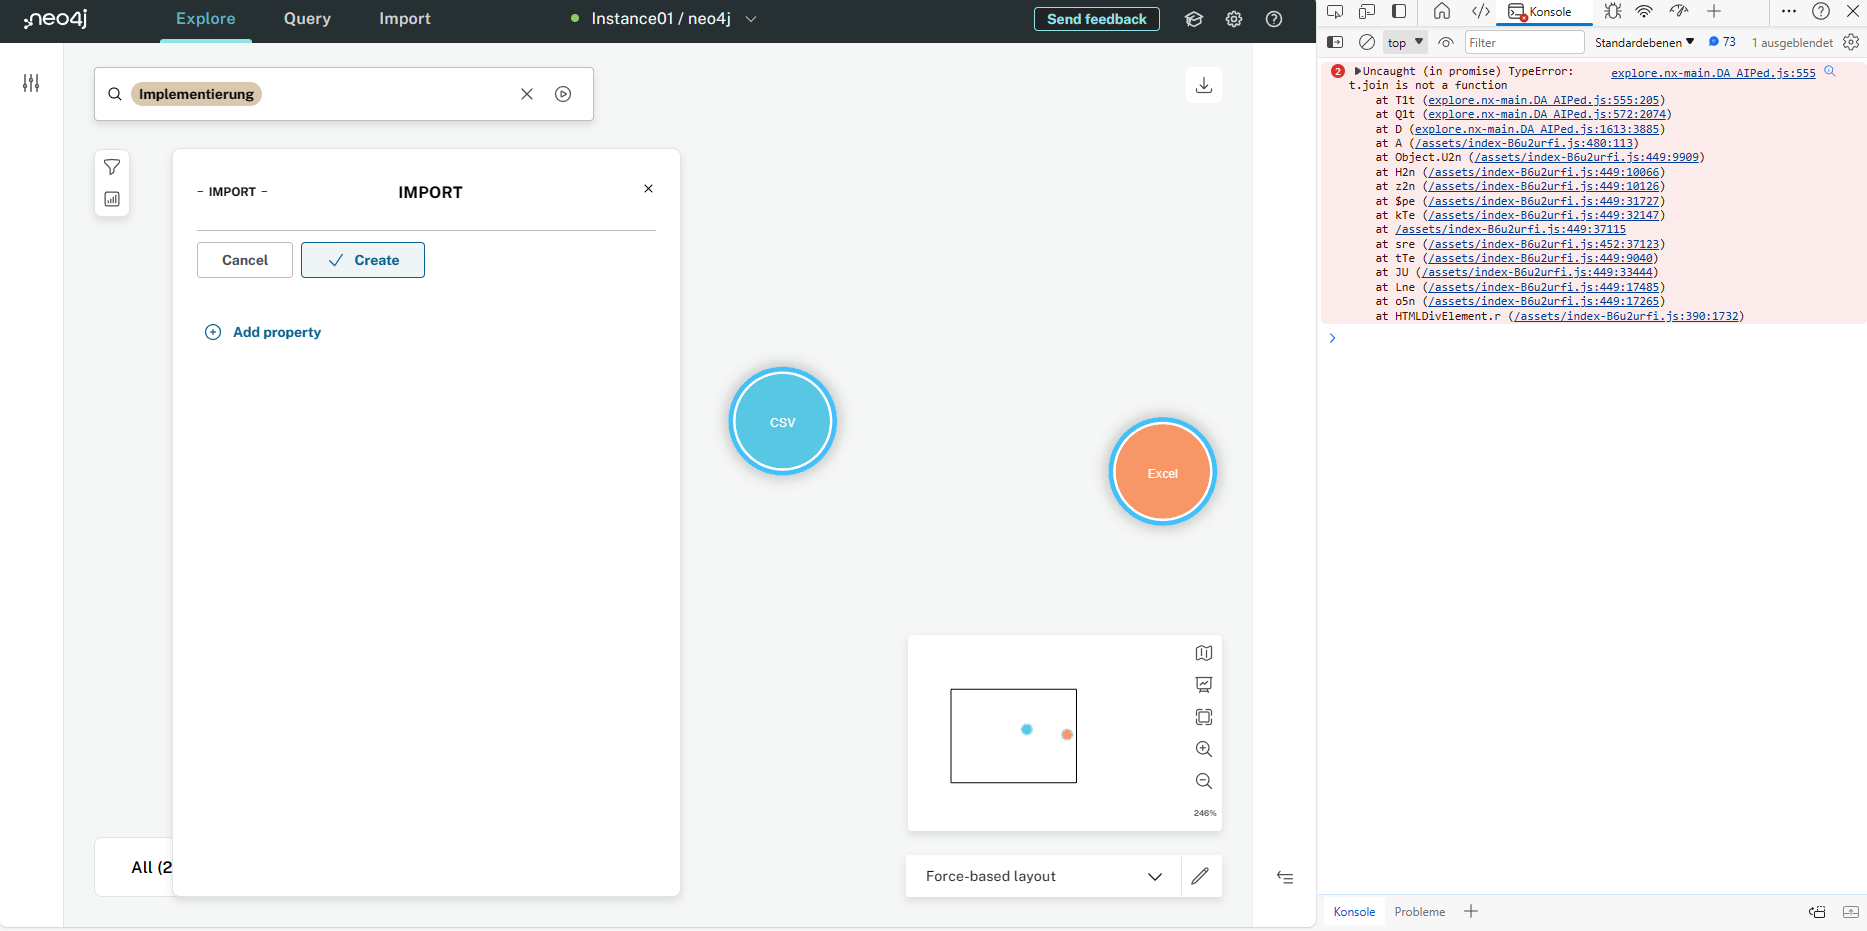Toggle the minimap map icon
Image resolution: width=1867 pixels, height=931 pixels.
tap(1204, 653)
